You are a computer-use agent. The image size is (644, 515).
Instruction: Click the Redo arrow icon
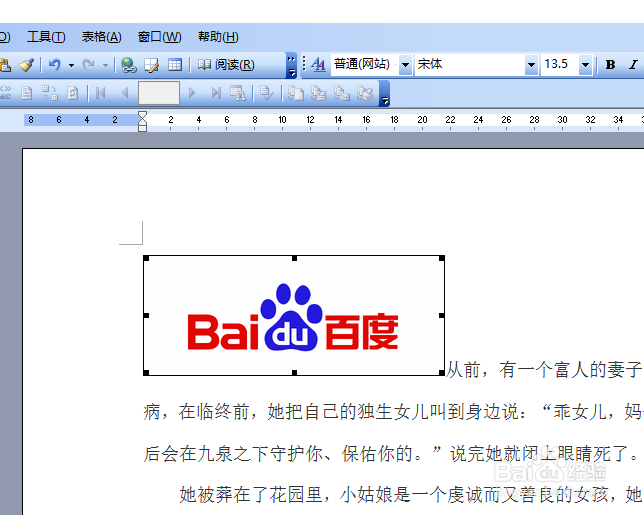click(x=88, y=65)
